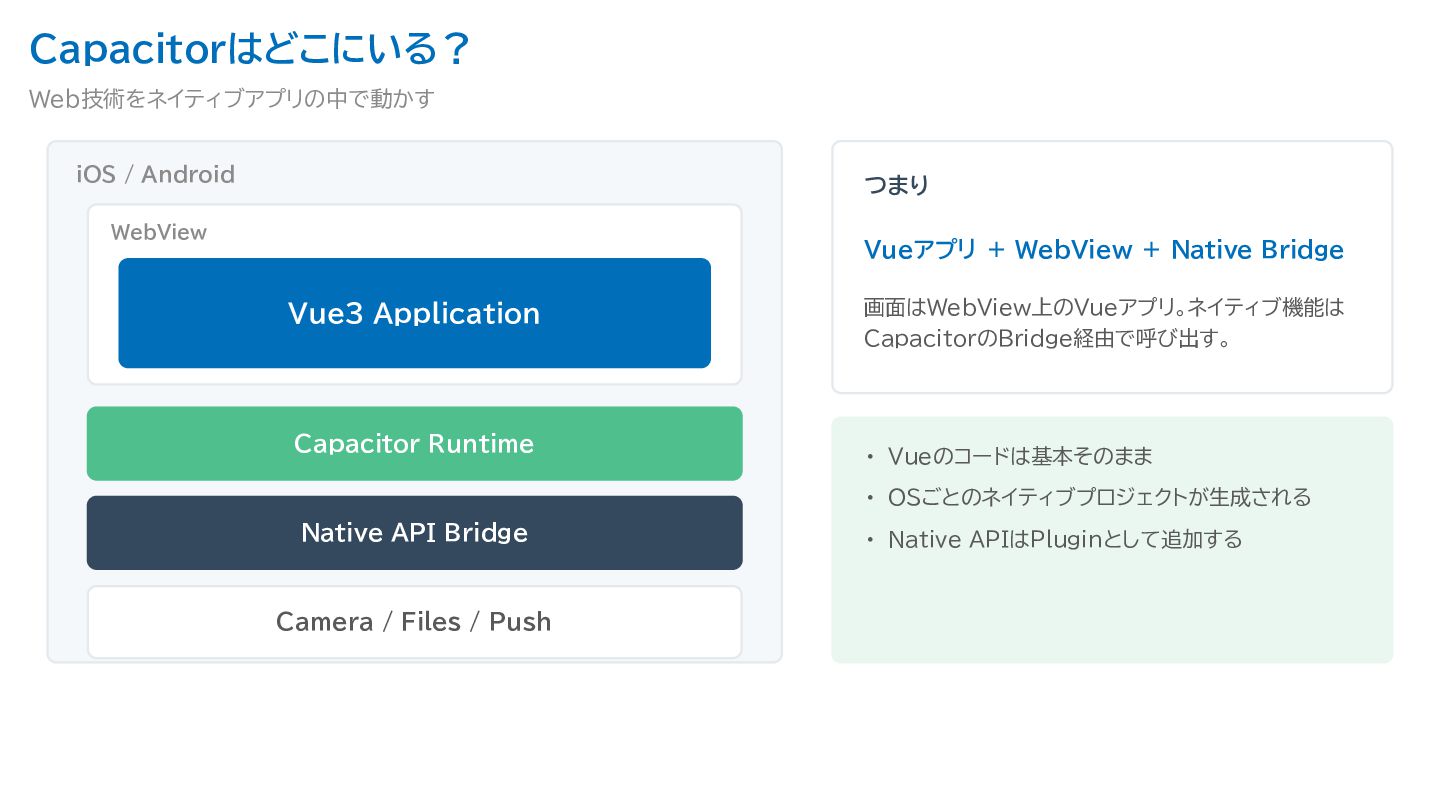
Task: Click the first bullet dot before Vueのコード
Action: pyautogui.click(x=869, y=457)
